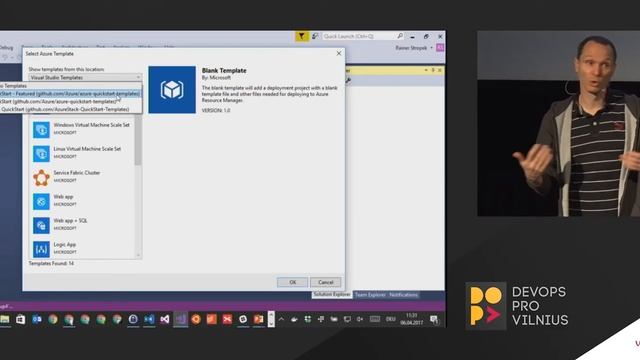Open the docked panel's window position dropdown arrow
This screenshot has width=640, height=360.
coord(426,70)
